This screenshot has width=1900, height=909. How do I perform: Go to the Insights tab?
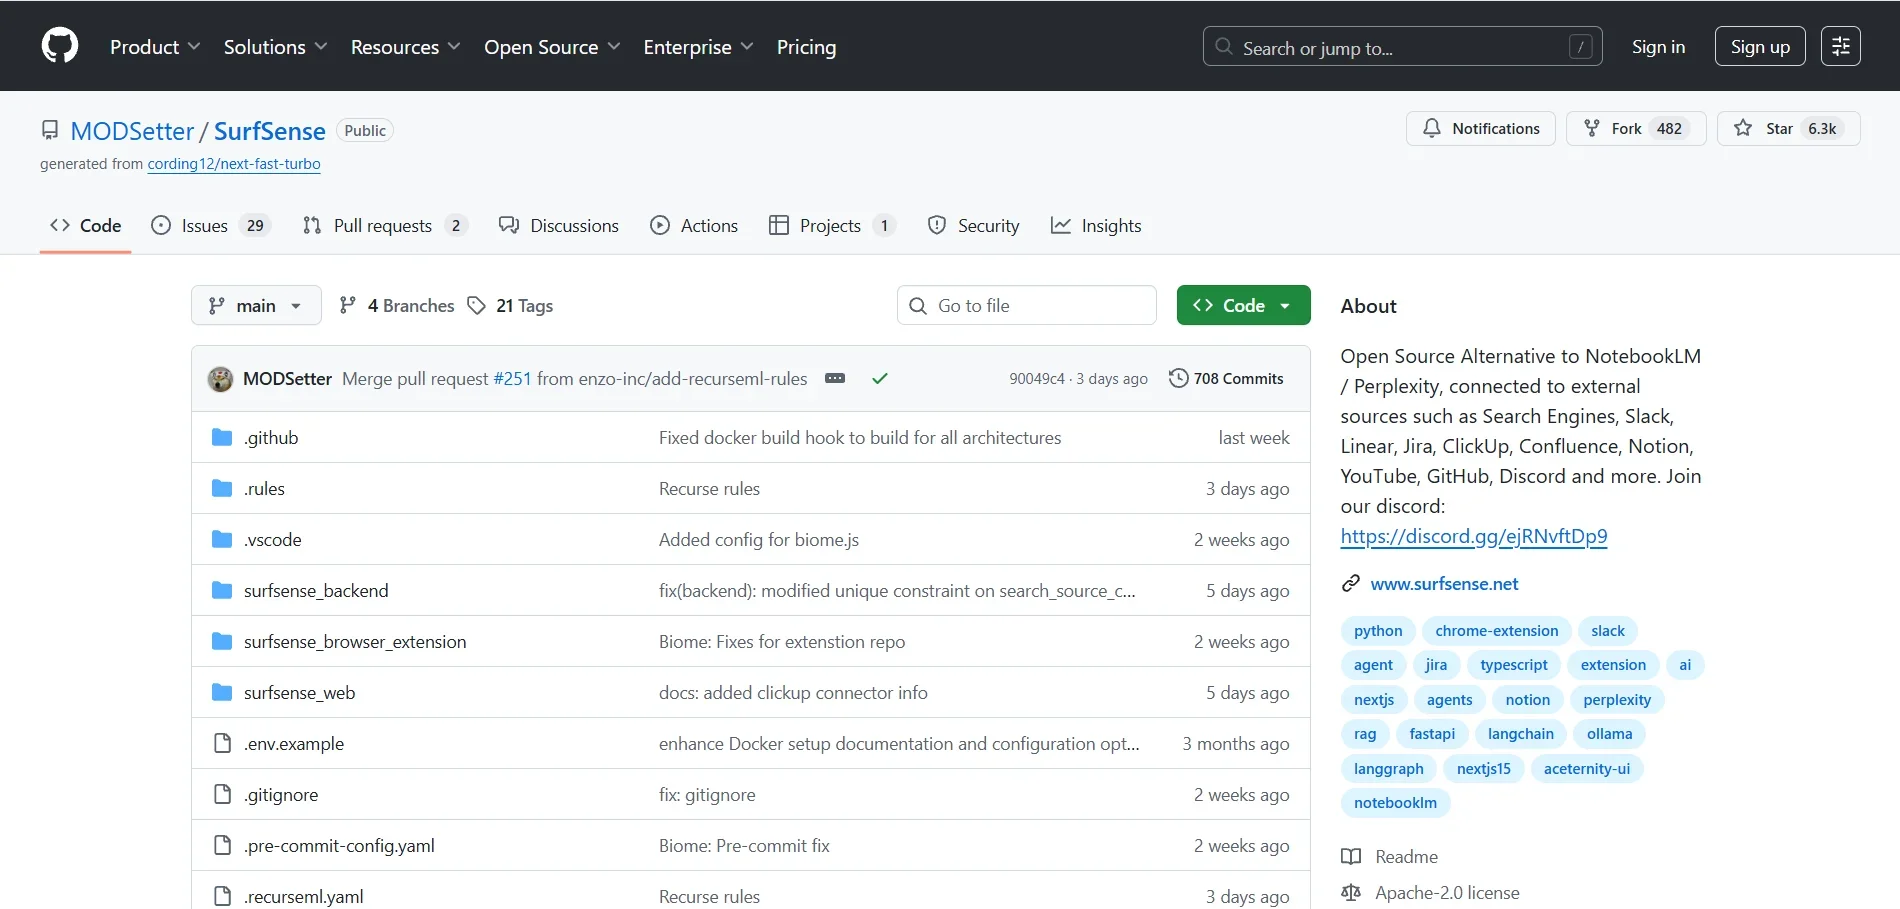tap(1096, 226)
